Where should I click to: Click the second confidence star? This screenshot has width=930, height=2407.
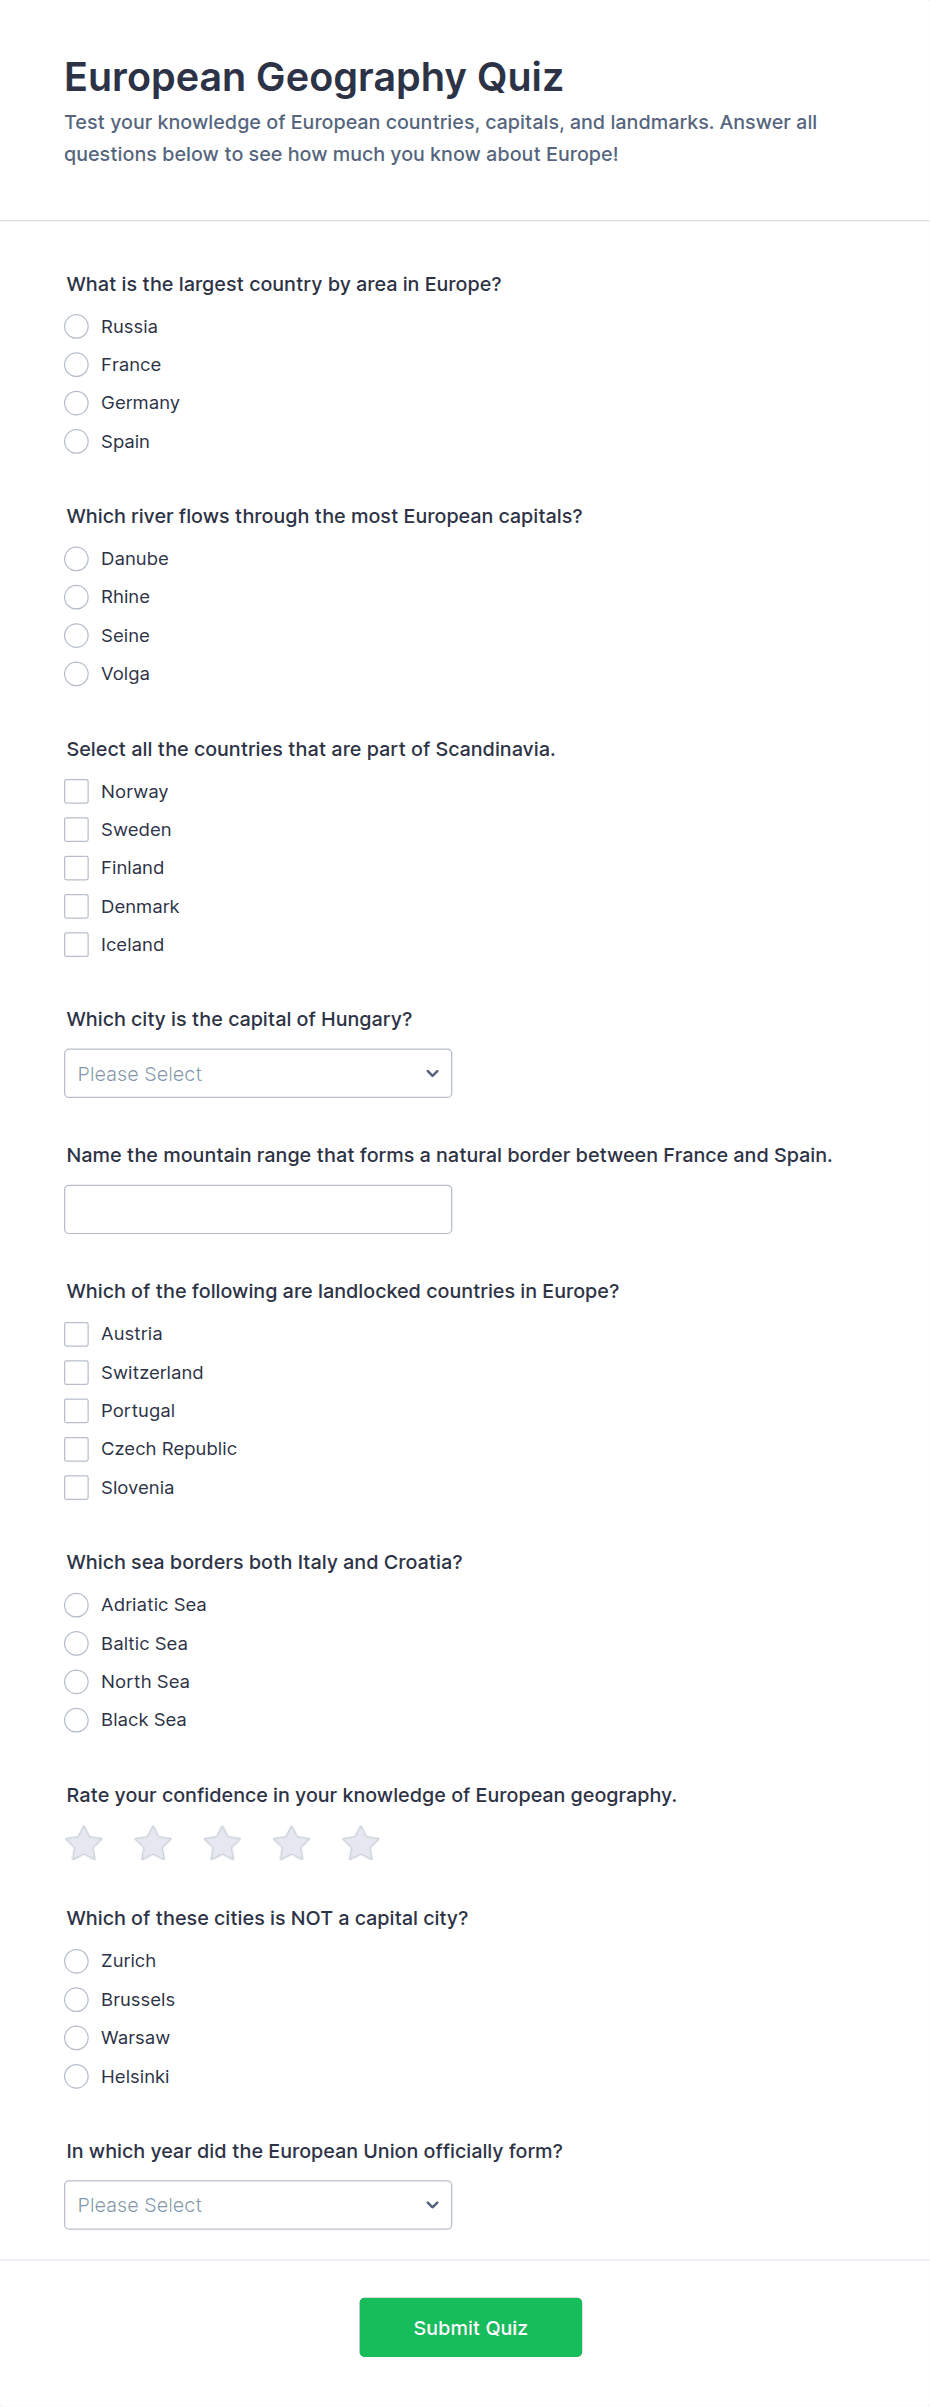[153, 1843]
